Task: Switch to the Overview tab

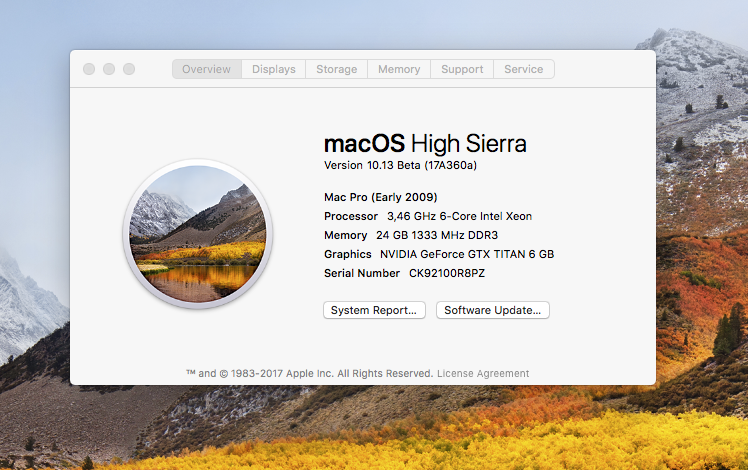Action: pos(207,69)
